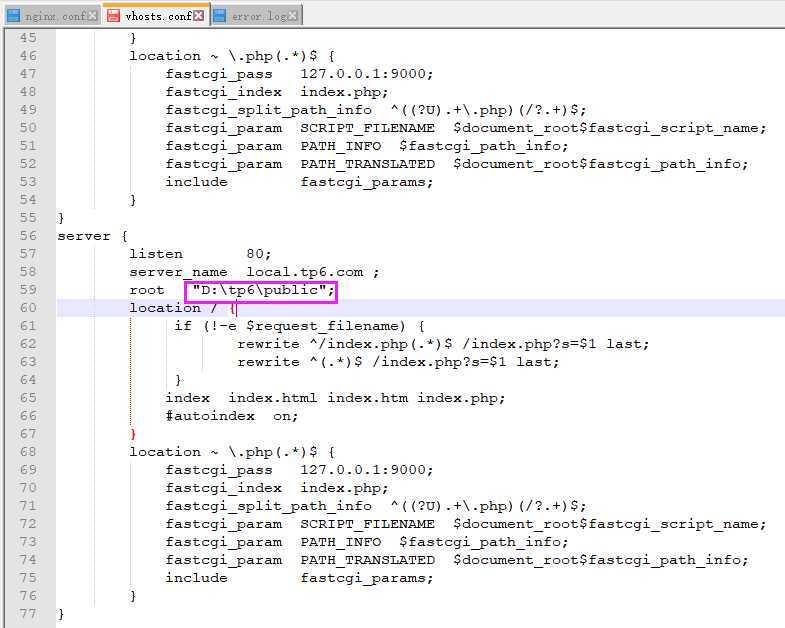Viewport: 785px width, 628px height.
Task: Select line number 60 in the gutter
Action: 27,308
